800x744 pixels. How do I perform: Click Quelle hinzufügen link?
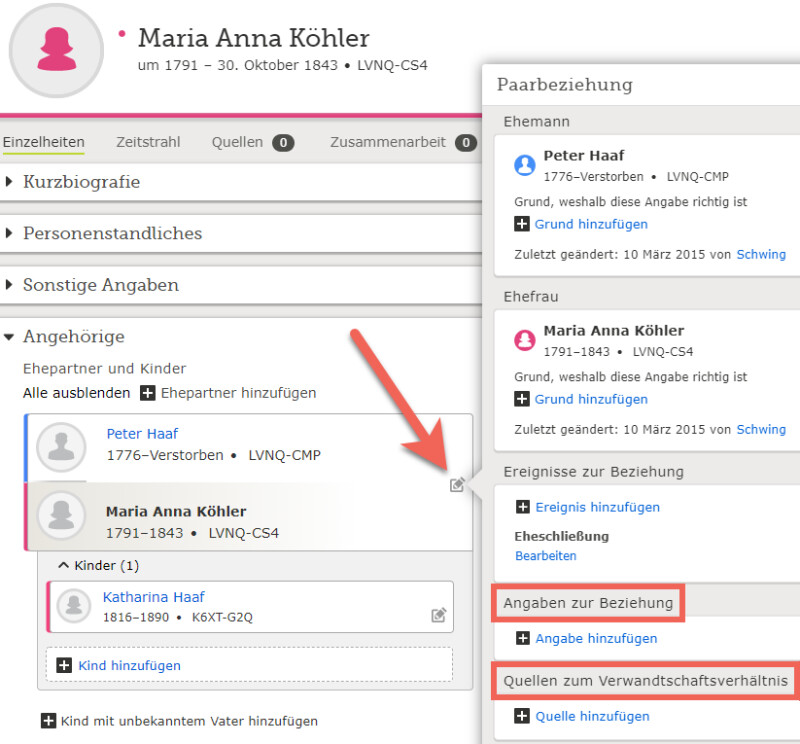pyautogui.click(x=592, y=716)
